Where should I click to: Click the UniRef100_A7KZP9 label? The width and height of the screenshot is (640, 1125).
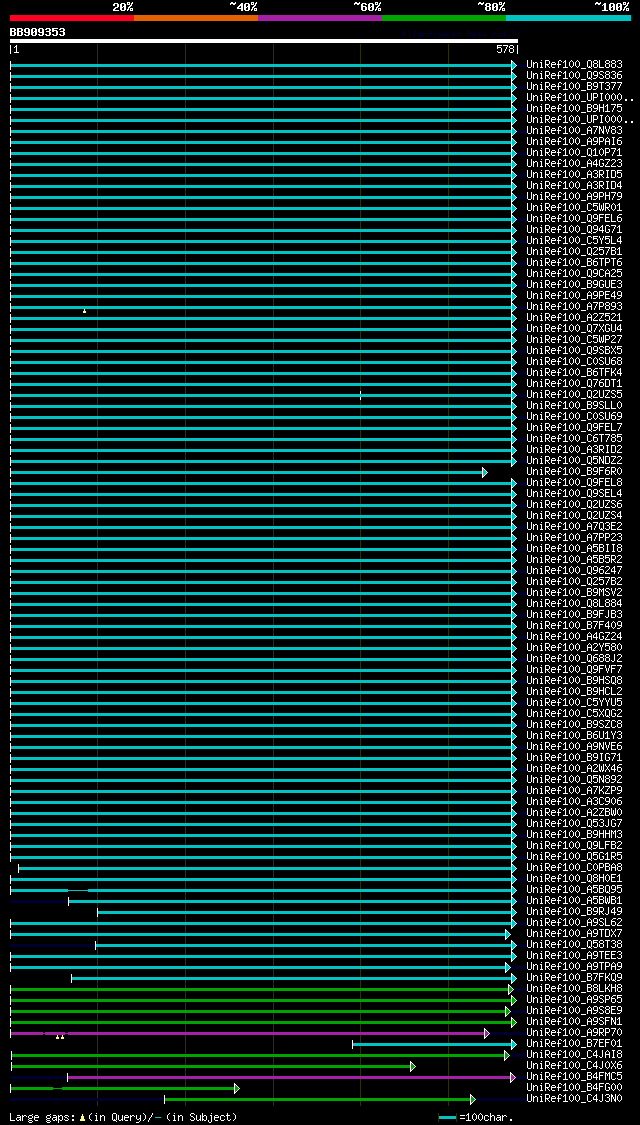[574, 791]
